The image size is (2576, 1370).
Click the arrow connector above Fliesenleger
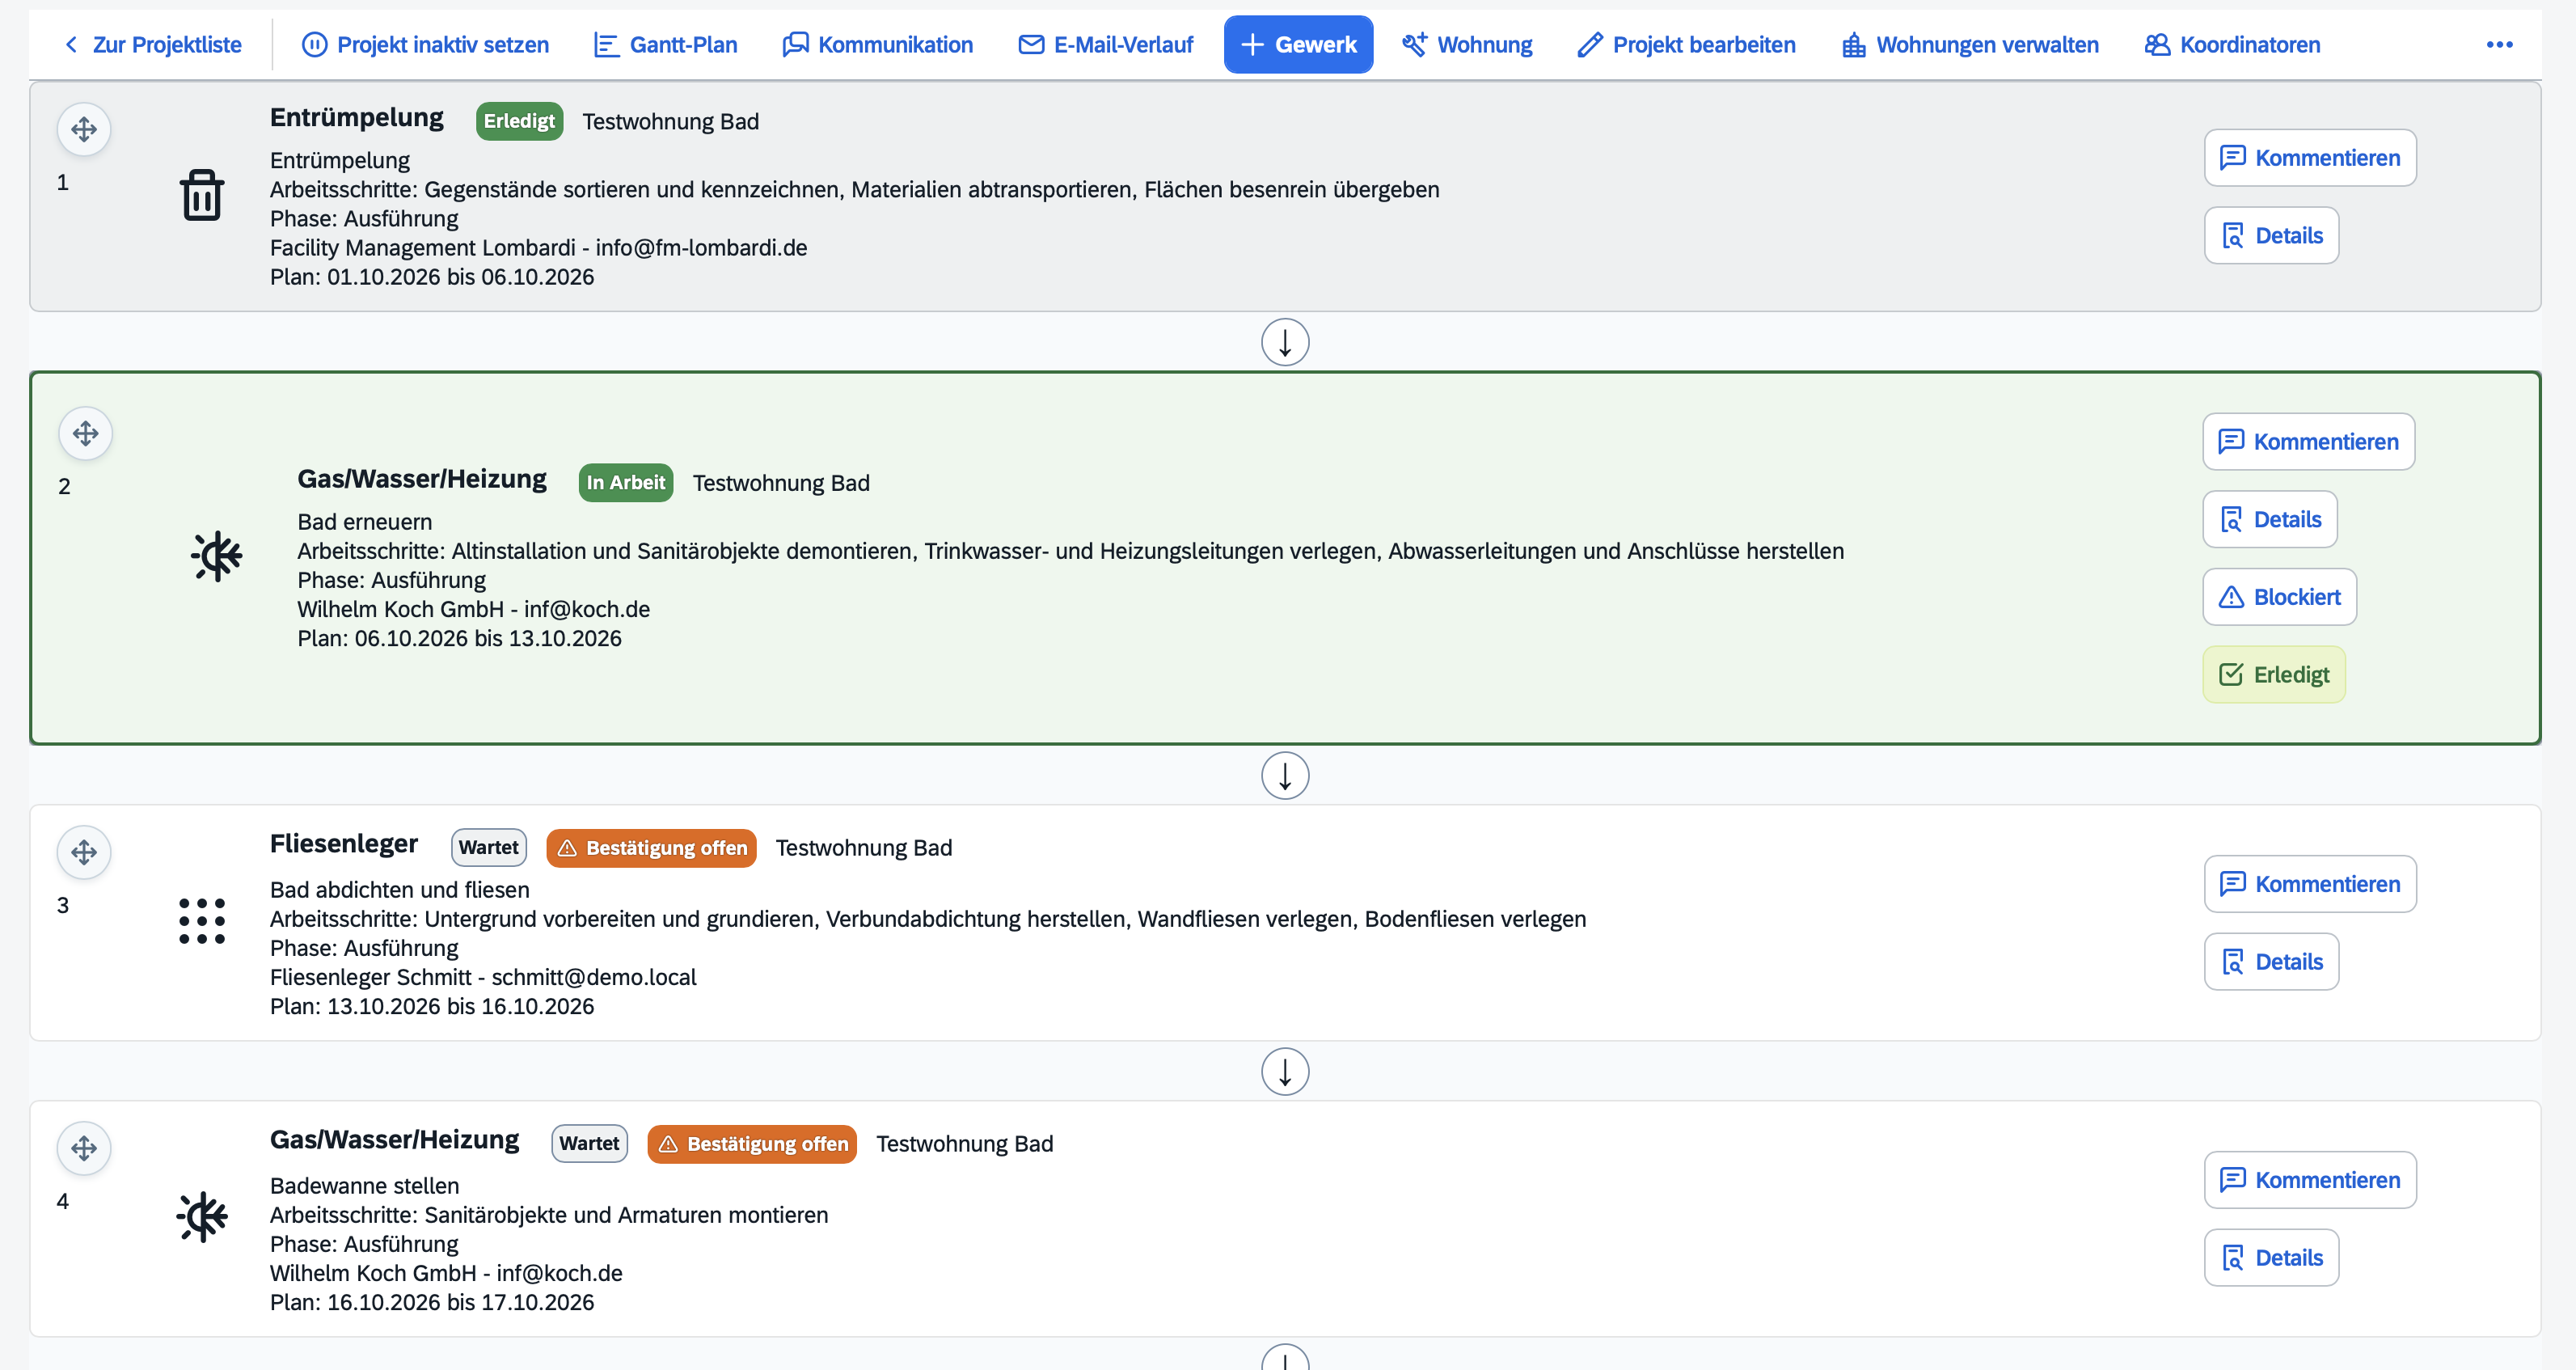(1285, 776)
